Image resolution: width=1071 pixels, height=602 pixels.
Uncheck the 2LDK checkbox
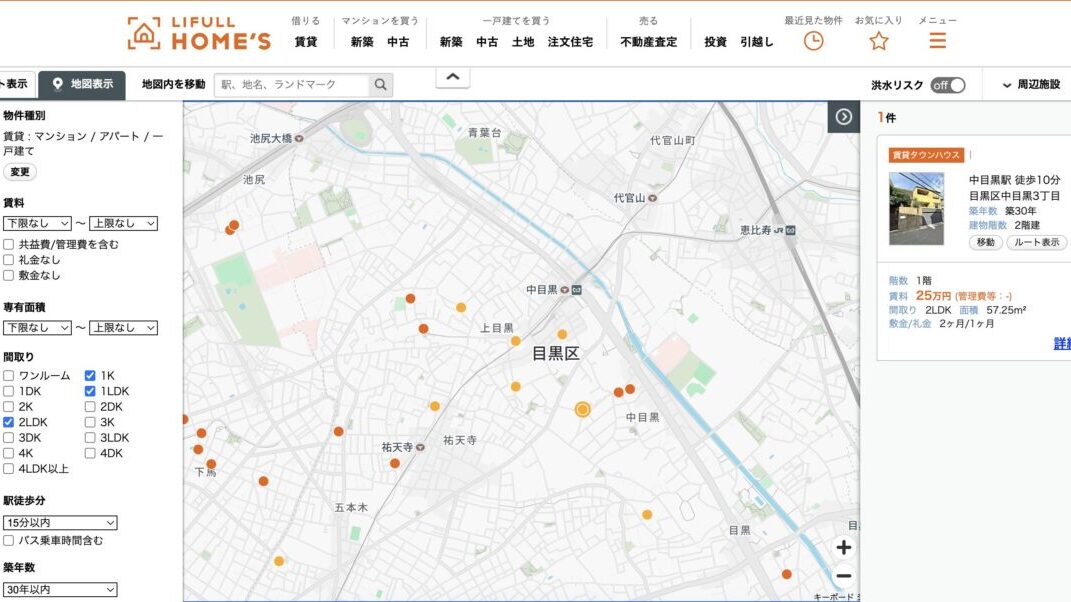[x=8, y=422]
